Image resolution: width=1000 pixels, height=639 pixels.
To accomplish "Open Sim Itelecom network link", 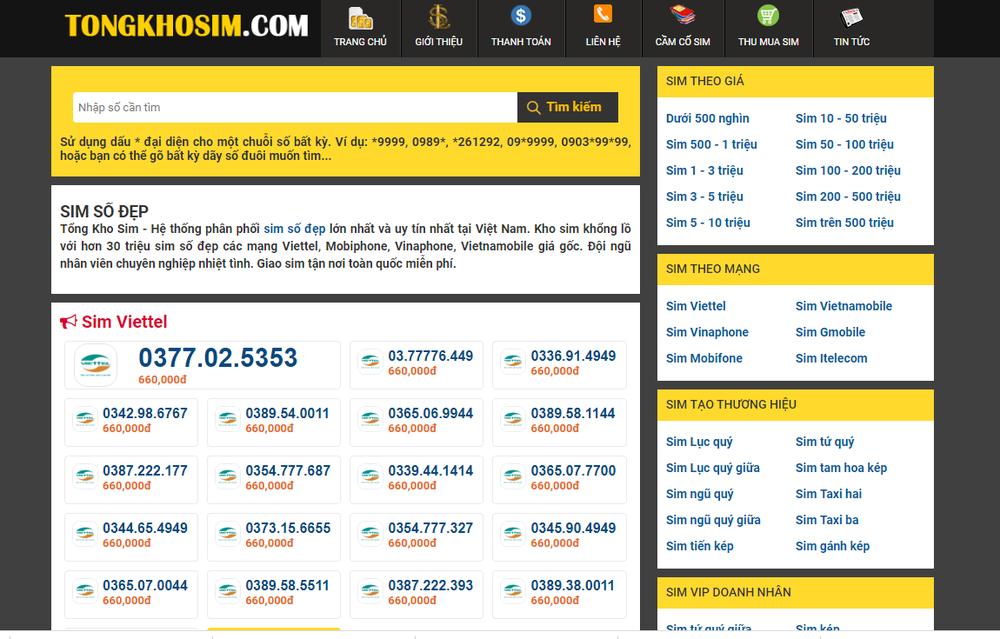I will [831, 358].
